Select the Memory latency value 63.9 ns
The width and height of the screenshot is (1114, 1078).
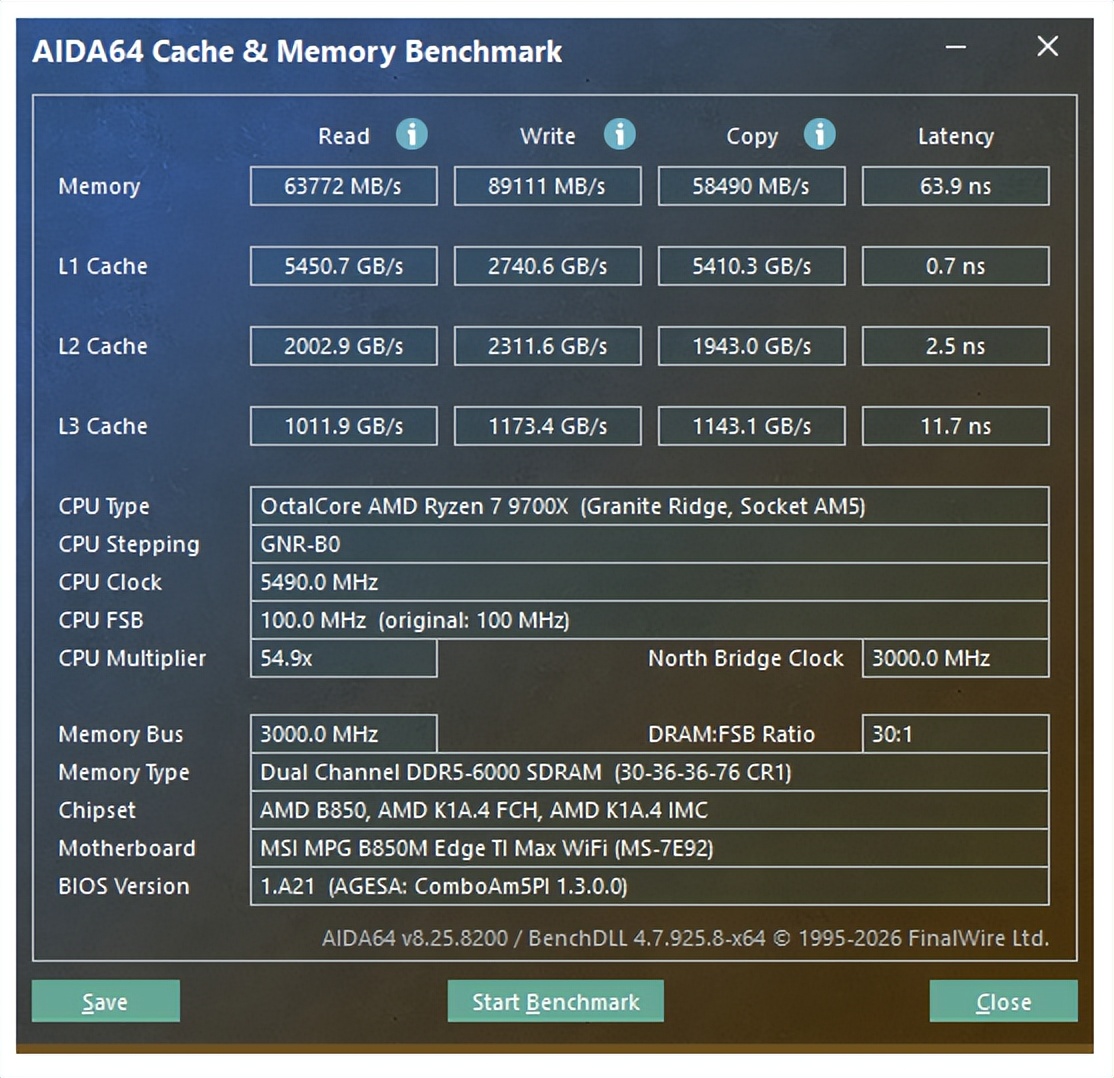(x=956, y=186)
